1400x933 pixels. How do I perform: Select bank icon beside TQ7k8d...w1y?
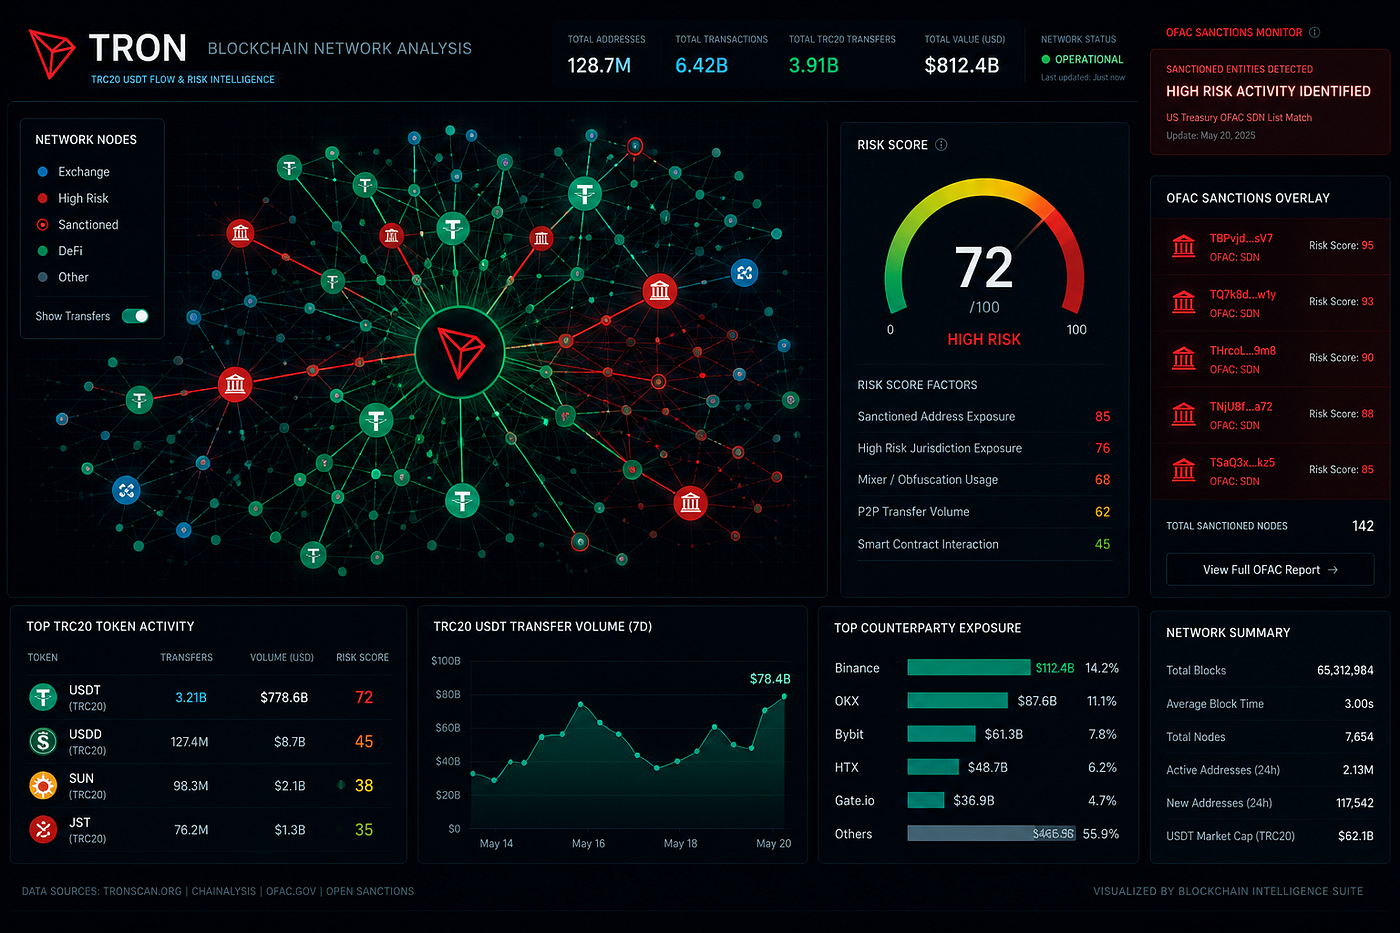click(x=1184, y=302)
